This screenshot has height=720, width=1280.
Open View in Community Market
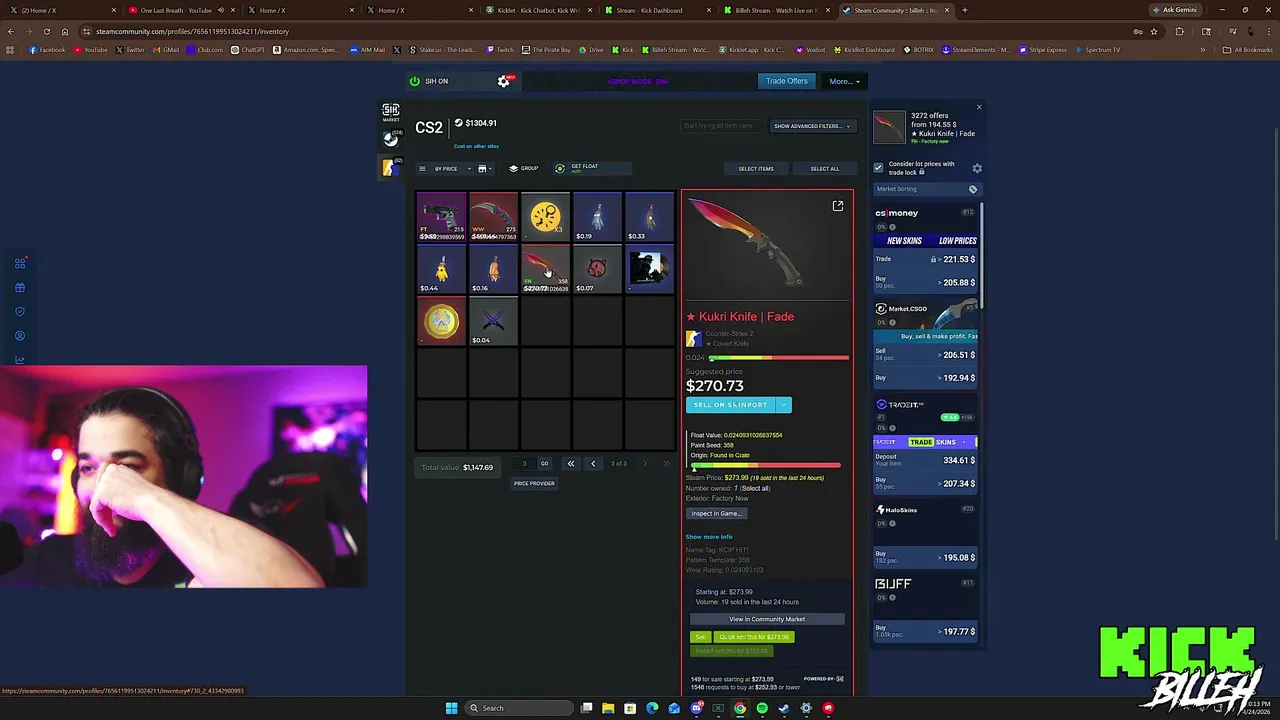(x=767, y=619)
